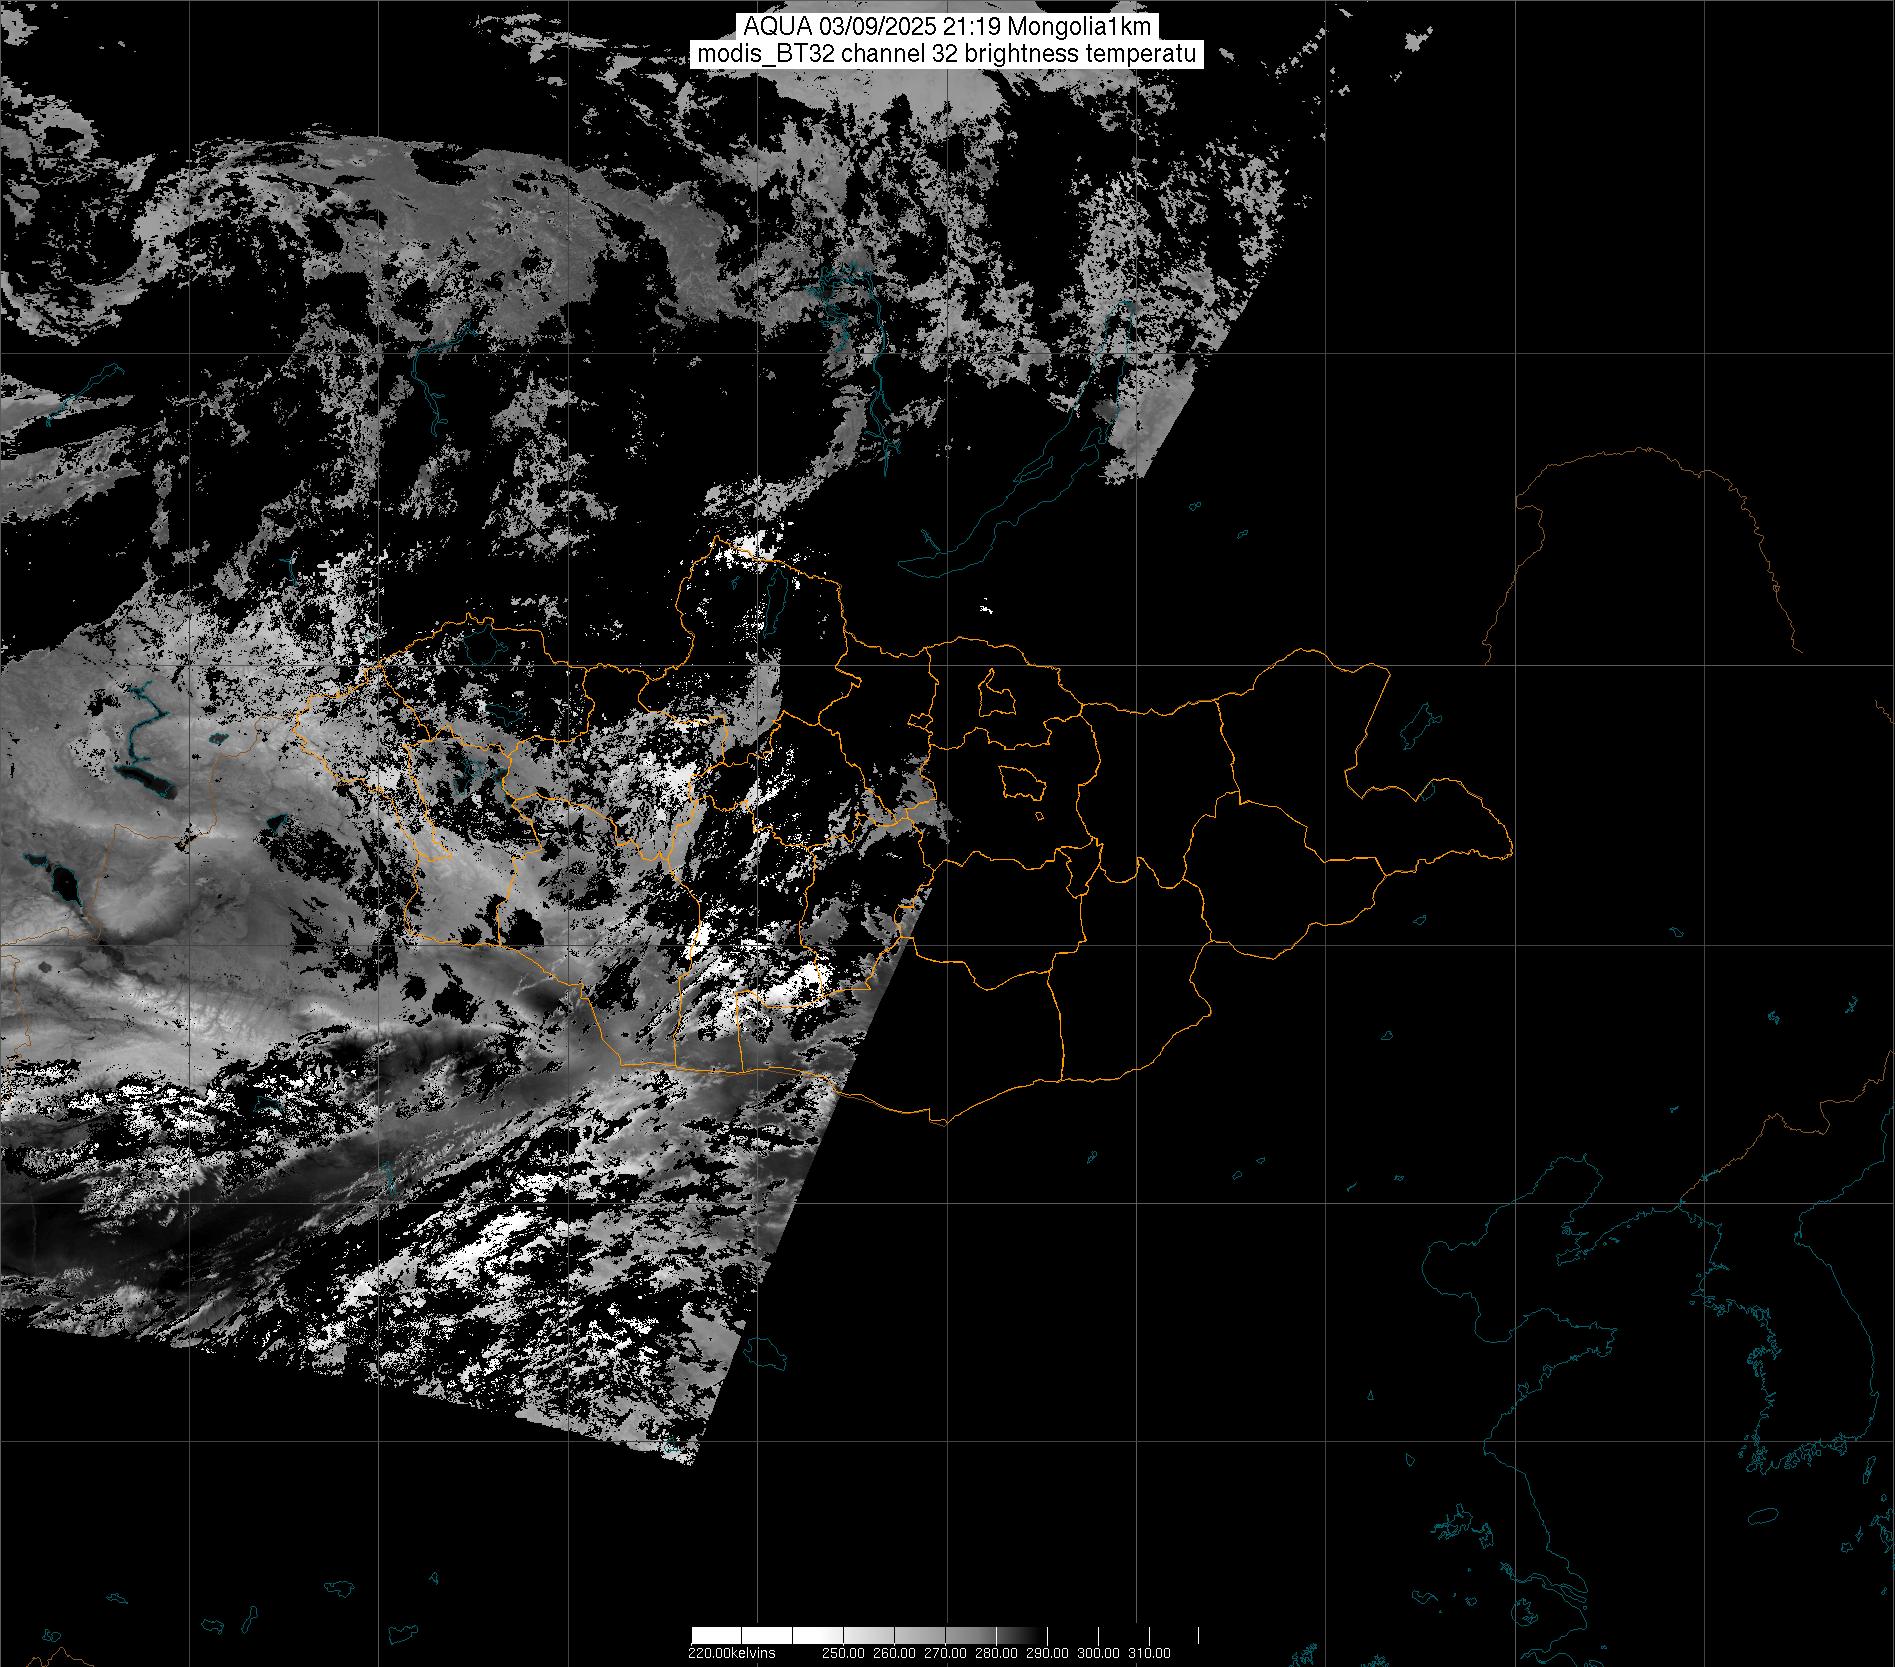Click the 'modis_BT32 channel 32 brightness temperatu' caption

coord(946,54)
